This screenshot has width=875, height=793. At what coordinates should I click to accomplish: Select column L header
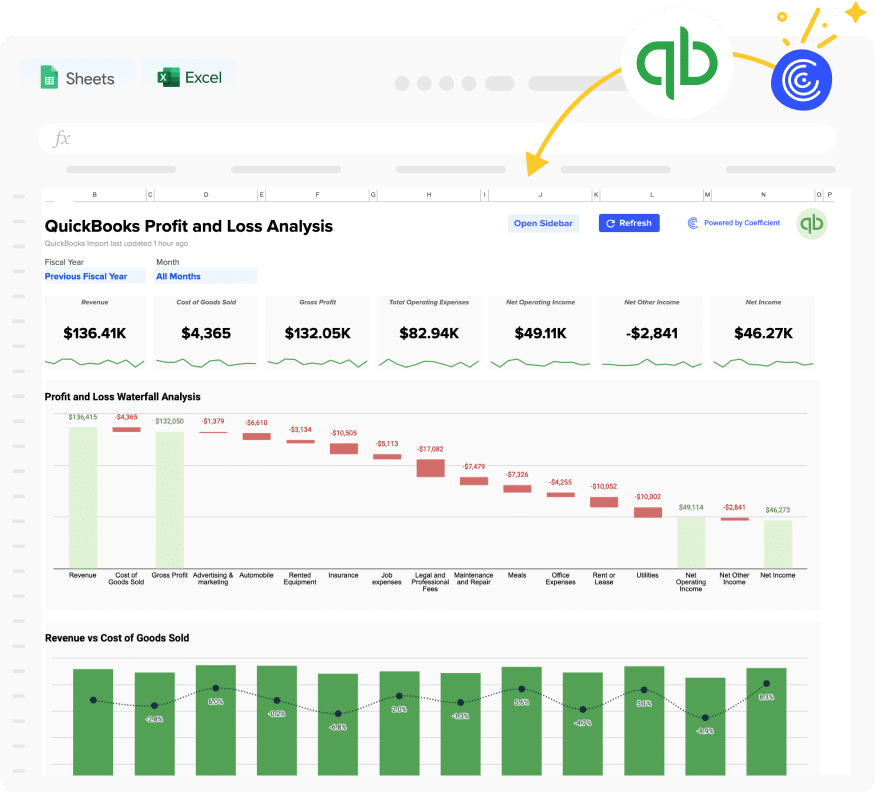click(x=652, y=195)
